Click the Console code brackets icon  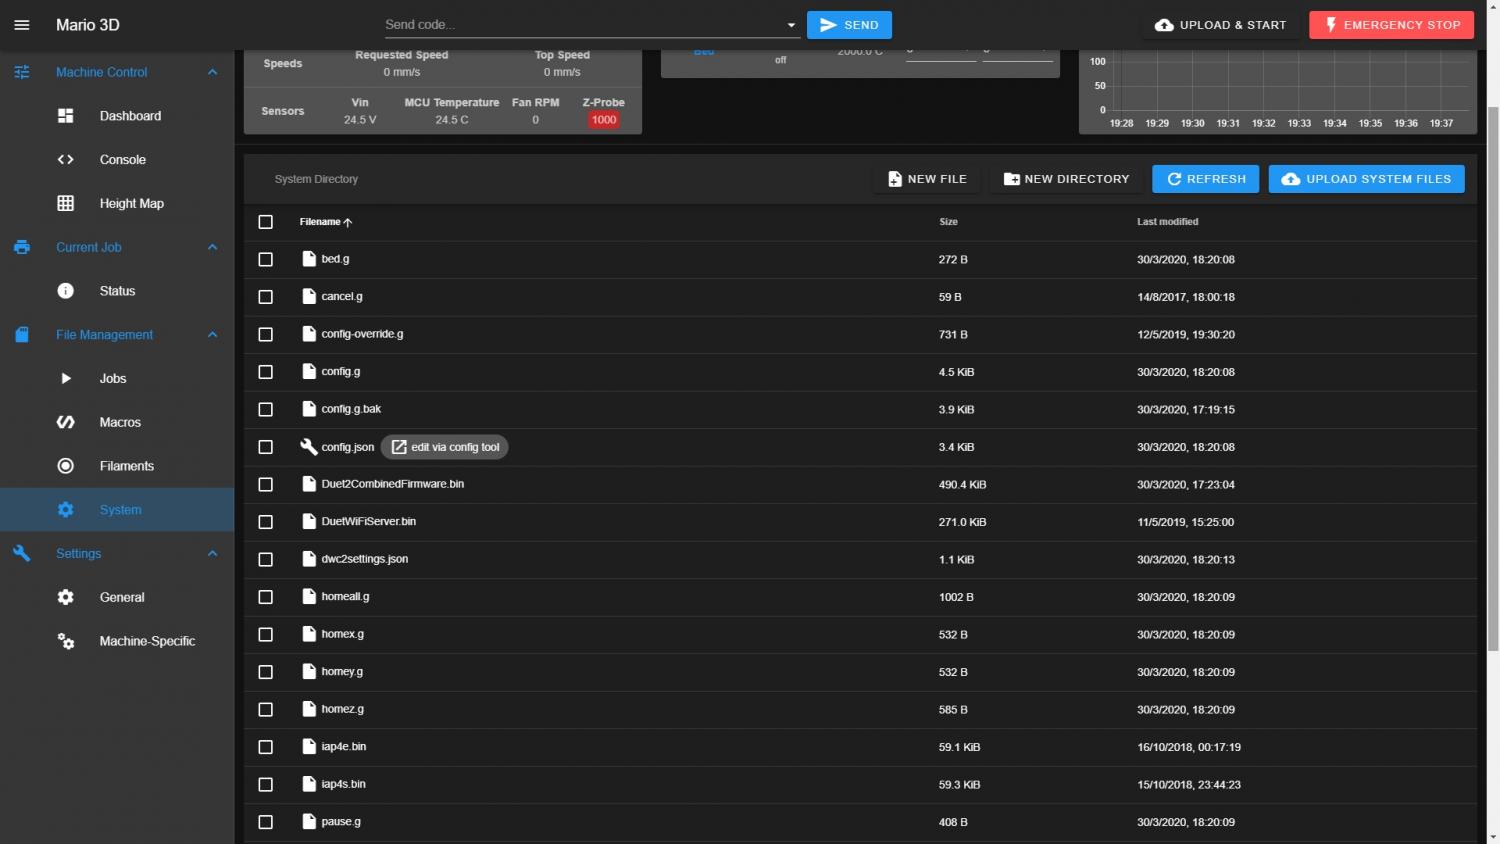point(66,160)
